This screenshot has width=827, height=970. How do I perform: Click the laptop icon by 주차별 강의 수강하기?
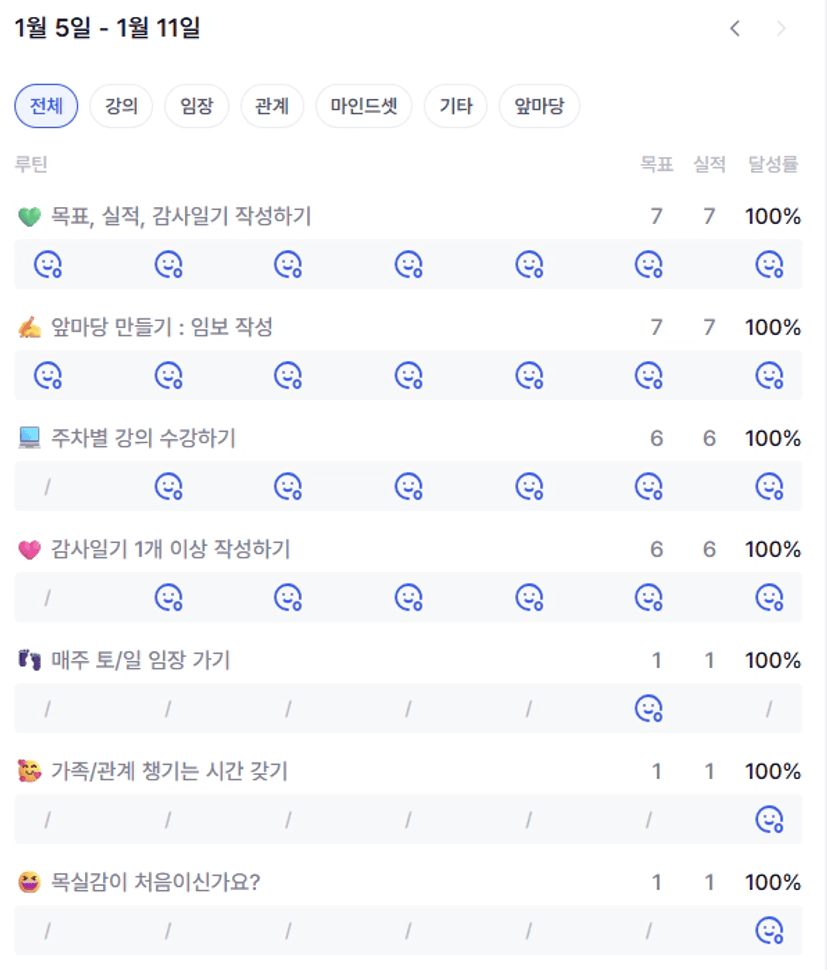point(30,438)
